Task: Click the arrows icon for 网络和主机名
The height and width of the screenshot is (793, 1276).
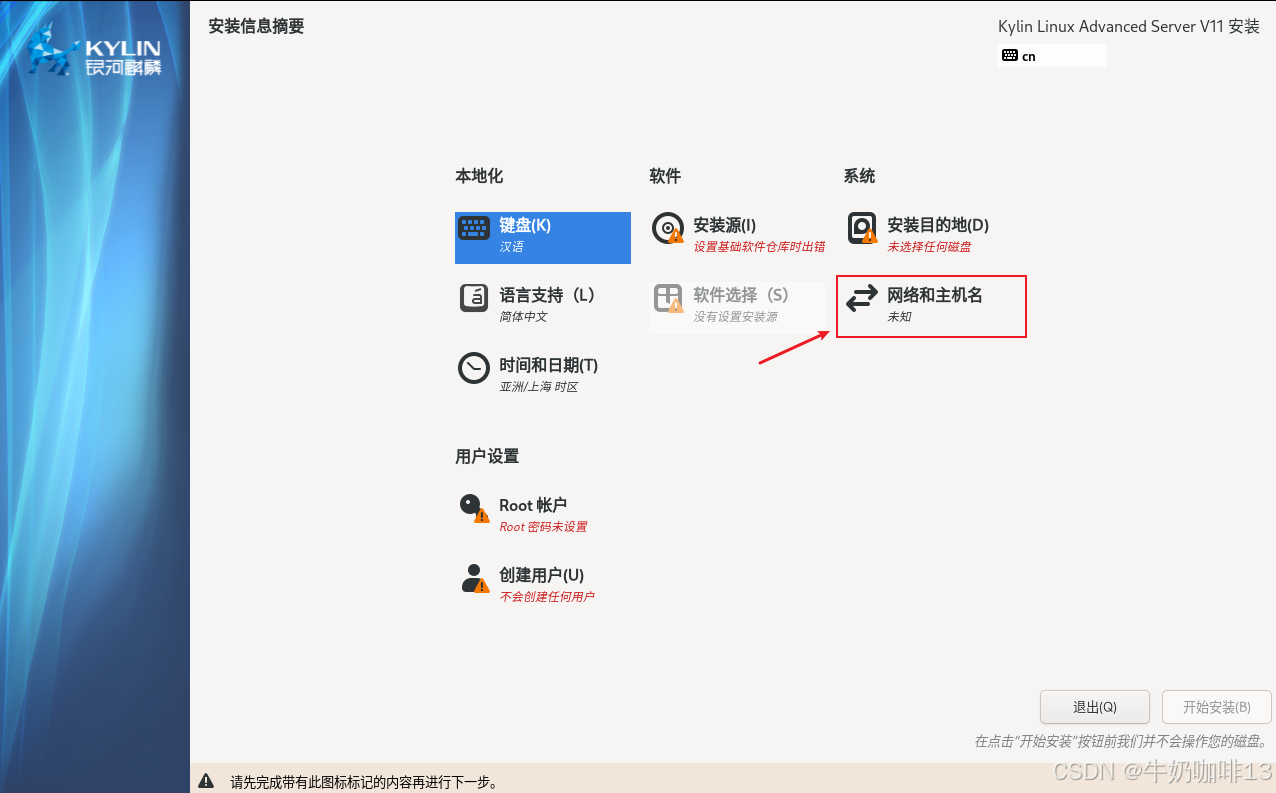Action: 862,298
